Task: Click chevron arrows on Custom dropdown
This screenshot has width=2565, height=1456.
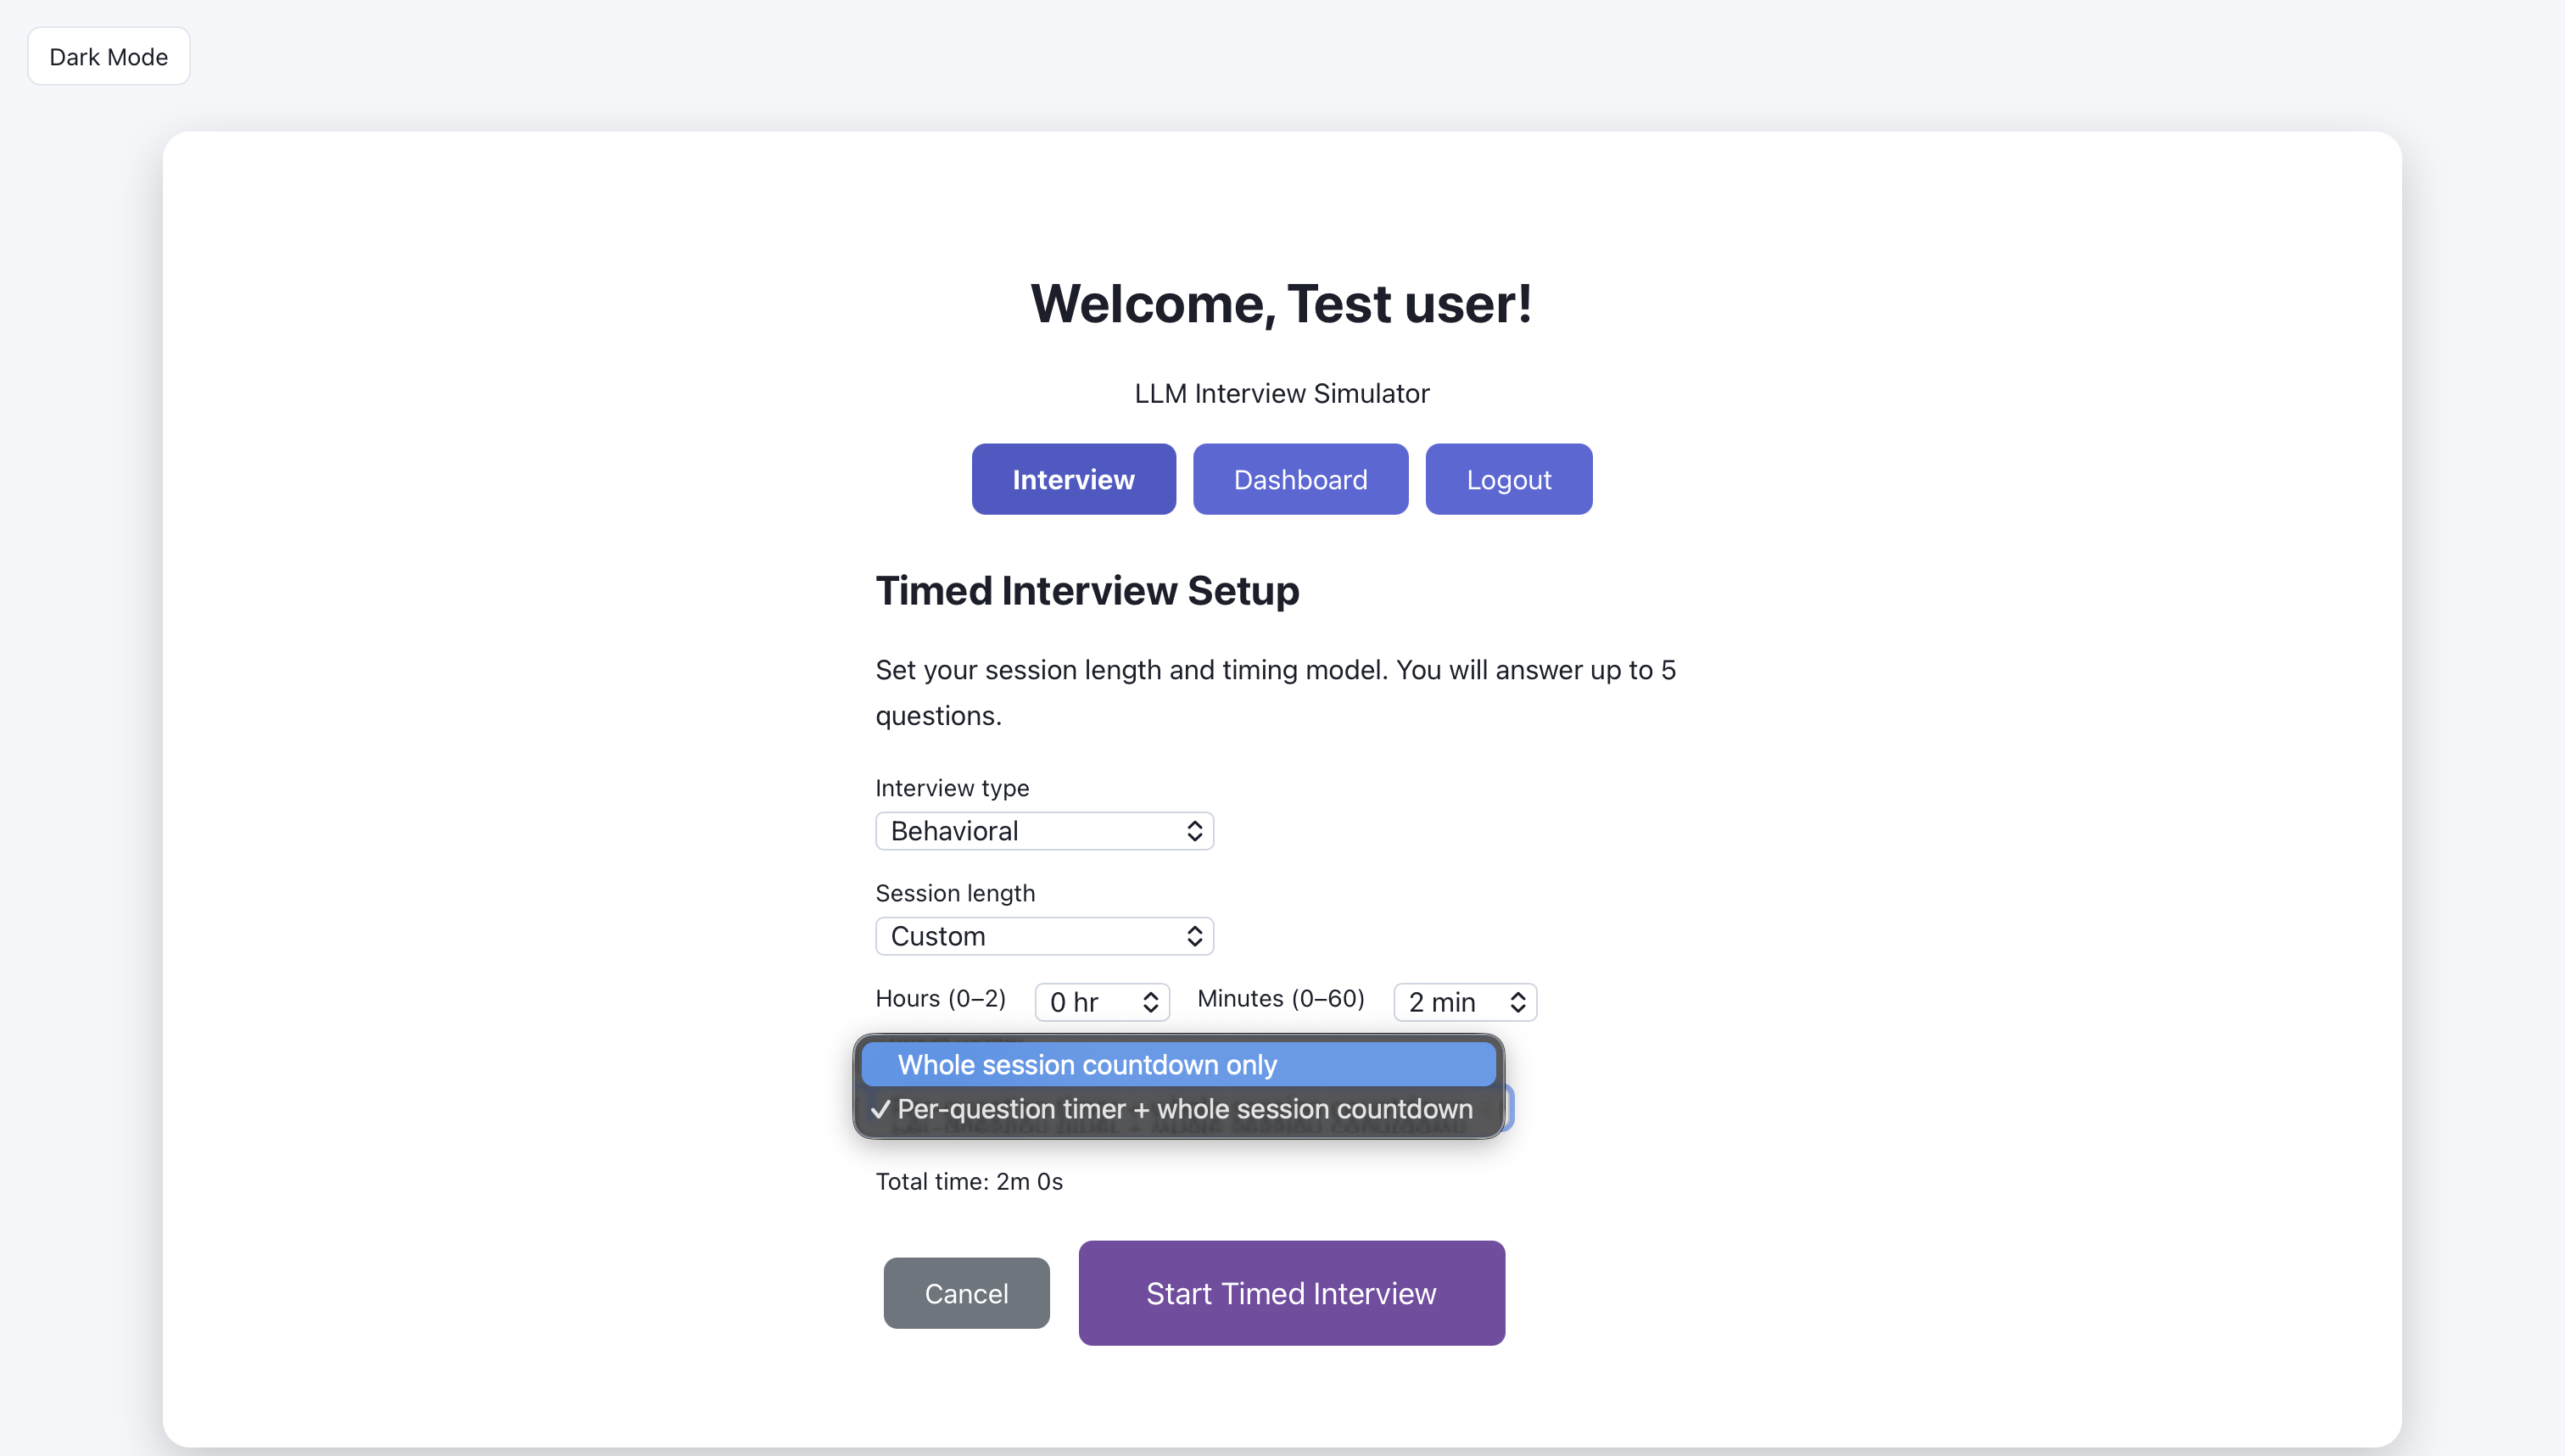Action: [x=1194, y=936]
